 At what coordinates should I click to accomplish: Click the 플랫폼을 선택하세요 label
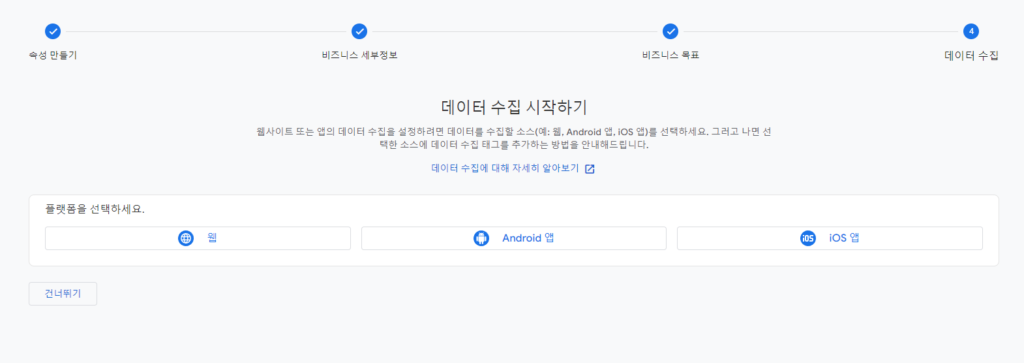pos(95,210)
